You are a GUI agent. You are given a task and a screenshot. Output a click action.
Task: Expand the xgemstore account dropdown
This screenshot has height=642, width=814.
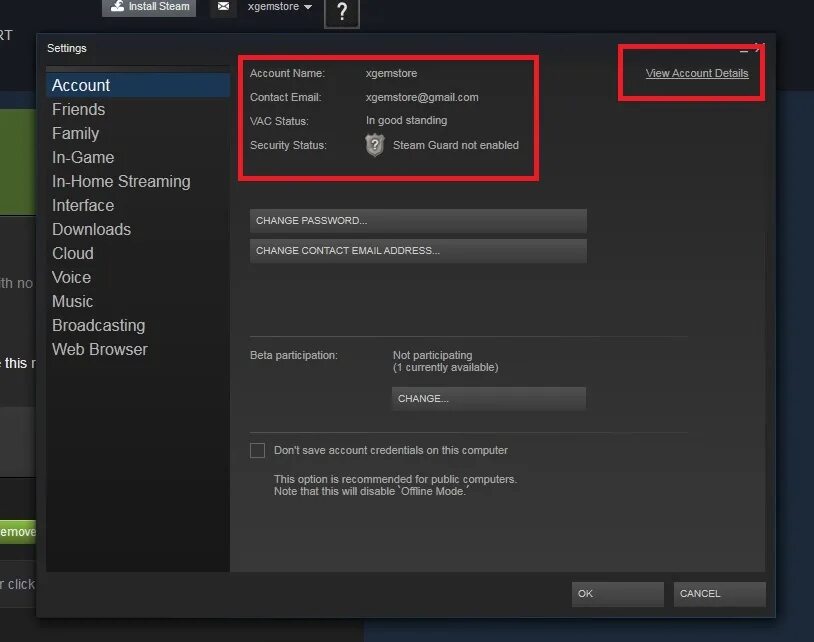280,7
